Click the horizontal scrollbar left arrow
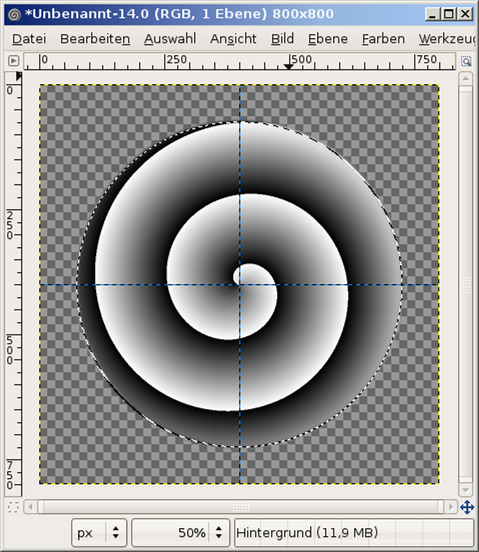479x552 pixels. coord(30,507)
